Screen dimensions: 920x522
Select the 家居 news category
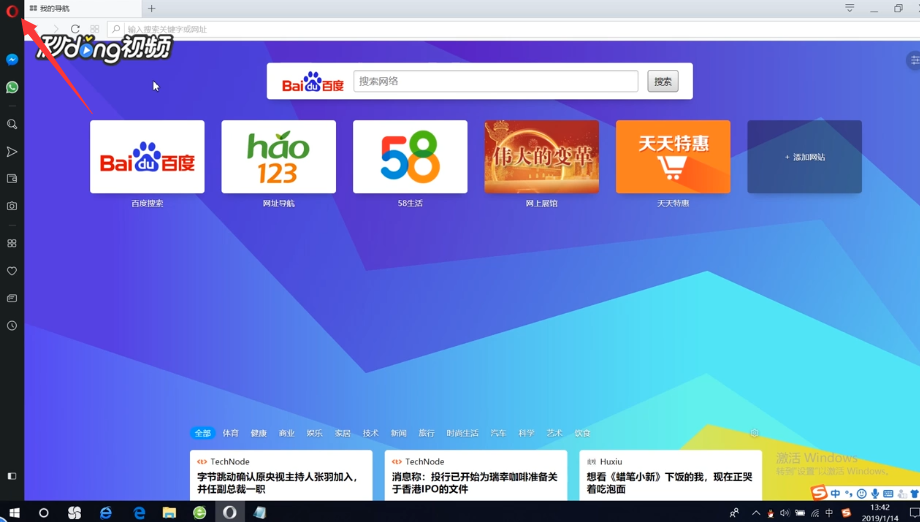343,433
